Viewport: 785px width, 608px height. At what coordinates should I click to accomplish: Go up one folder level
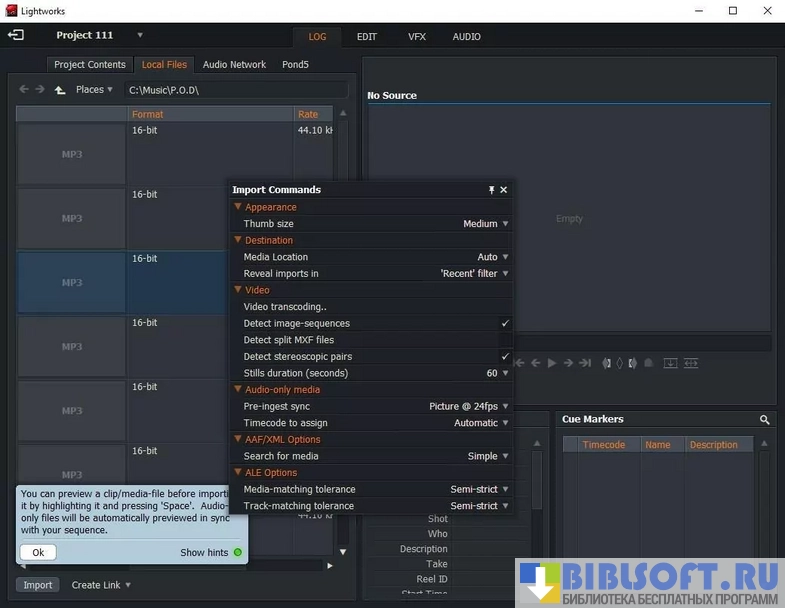click(x=60, y=90)
